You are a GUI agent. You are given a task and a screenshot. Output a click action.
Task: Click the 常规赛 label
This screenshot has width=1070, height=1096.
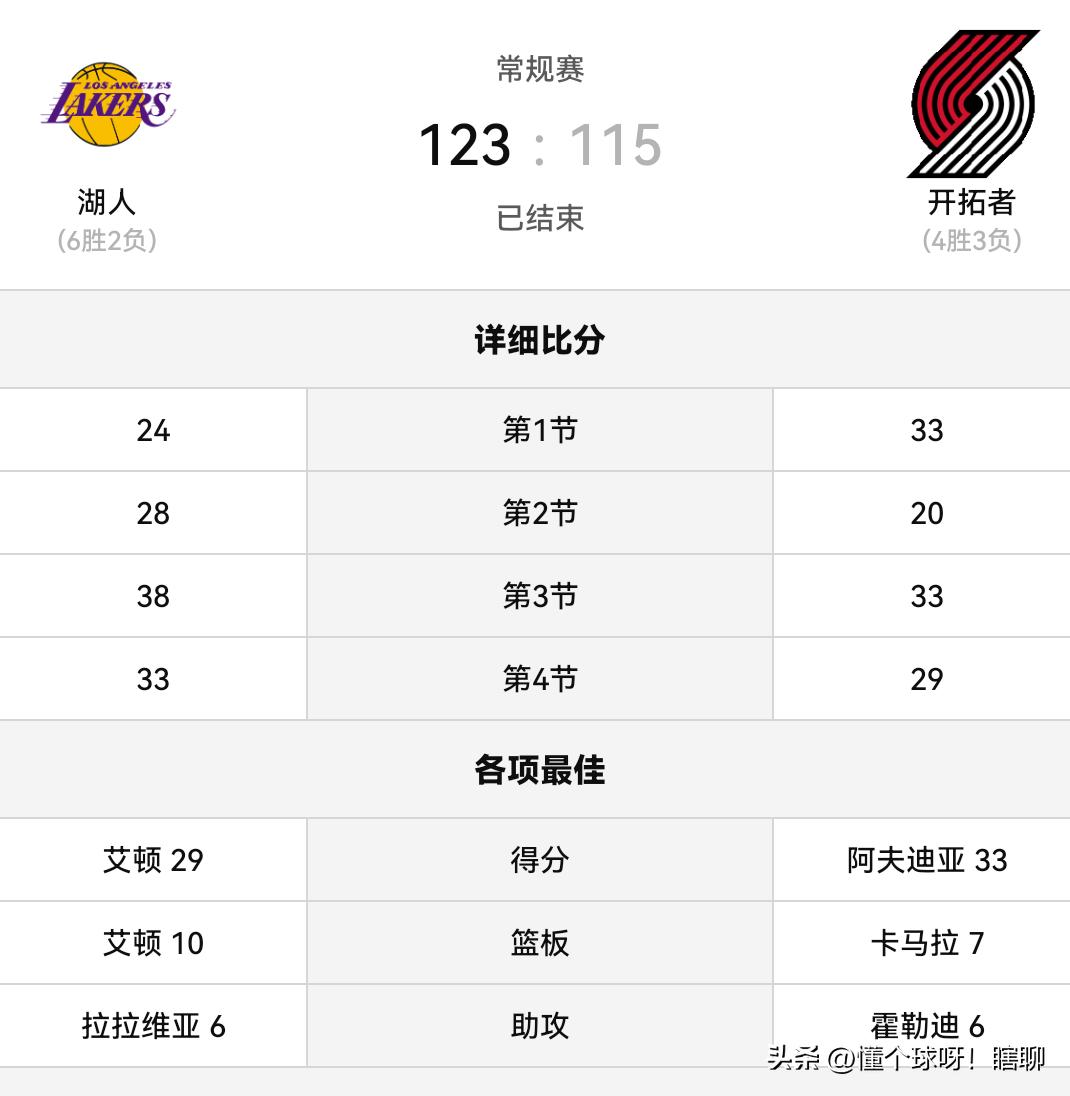click(x=537, y=68)
